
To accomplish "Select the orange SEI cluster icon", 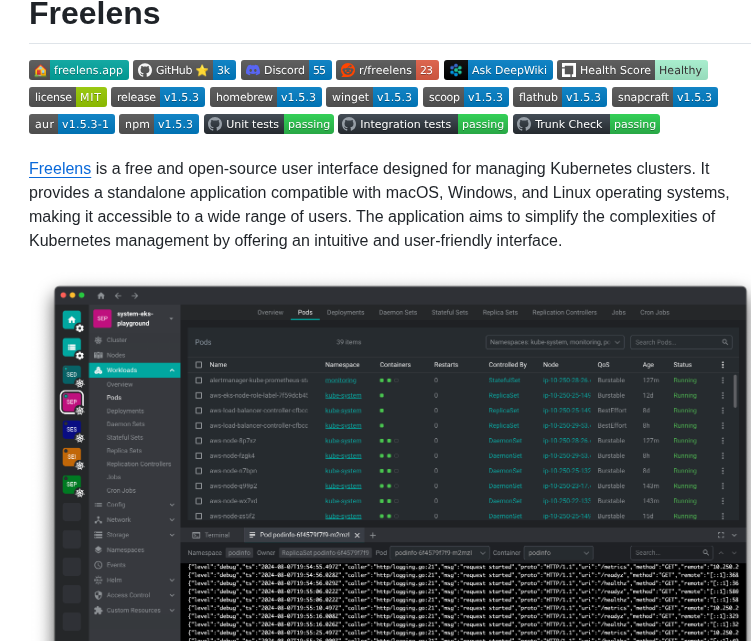I will pos(72,457).
